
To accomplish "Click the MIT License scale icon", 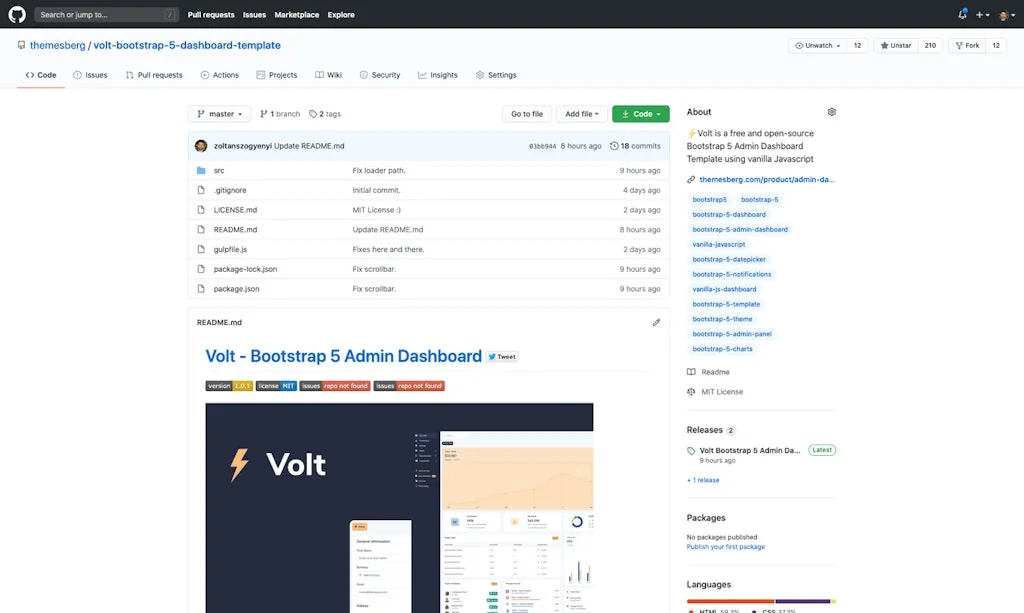I will coord(691,392).
